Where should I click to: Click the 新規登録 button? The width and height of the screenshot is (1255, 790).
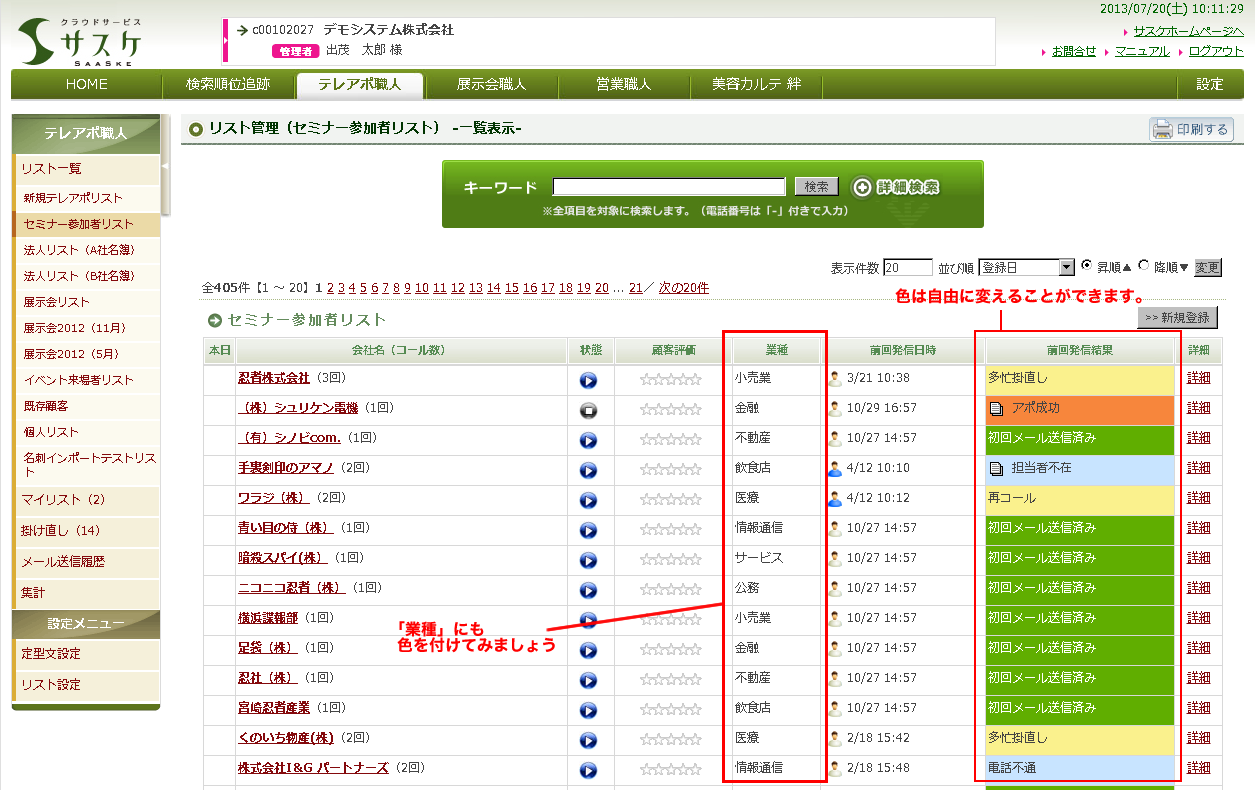(1177, 318)
